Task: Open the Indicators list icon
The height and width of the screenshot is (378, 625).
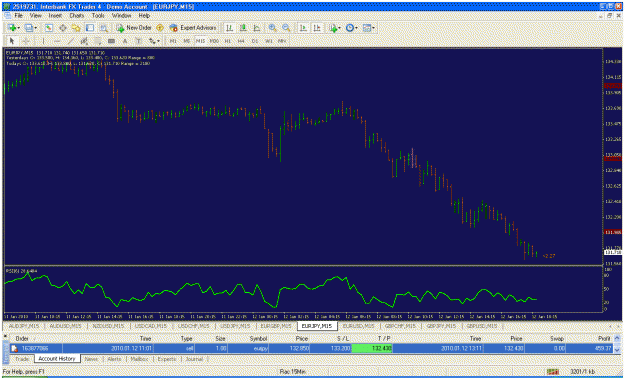Action: tap(333, 28)
